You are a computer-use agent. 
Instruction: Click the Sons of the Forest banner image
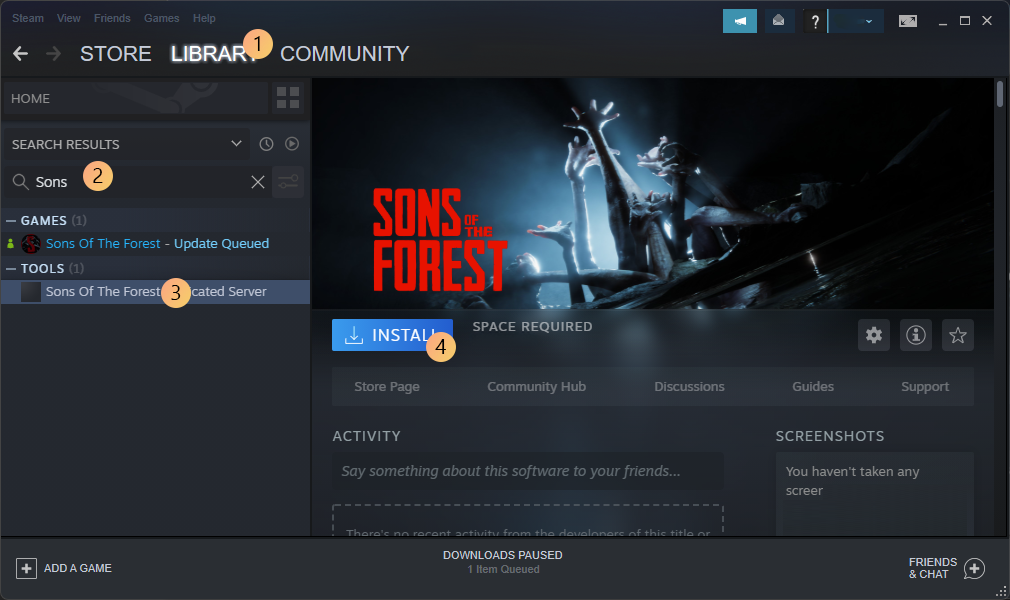tap(653, 193)
